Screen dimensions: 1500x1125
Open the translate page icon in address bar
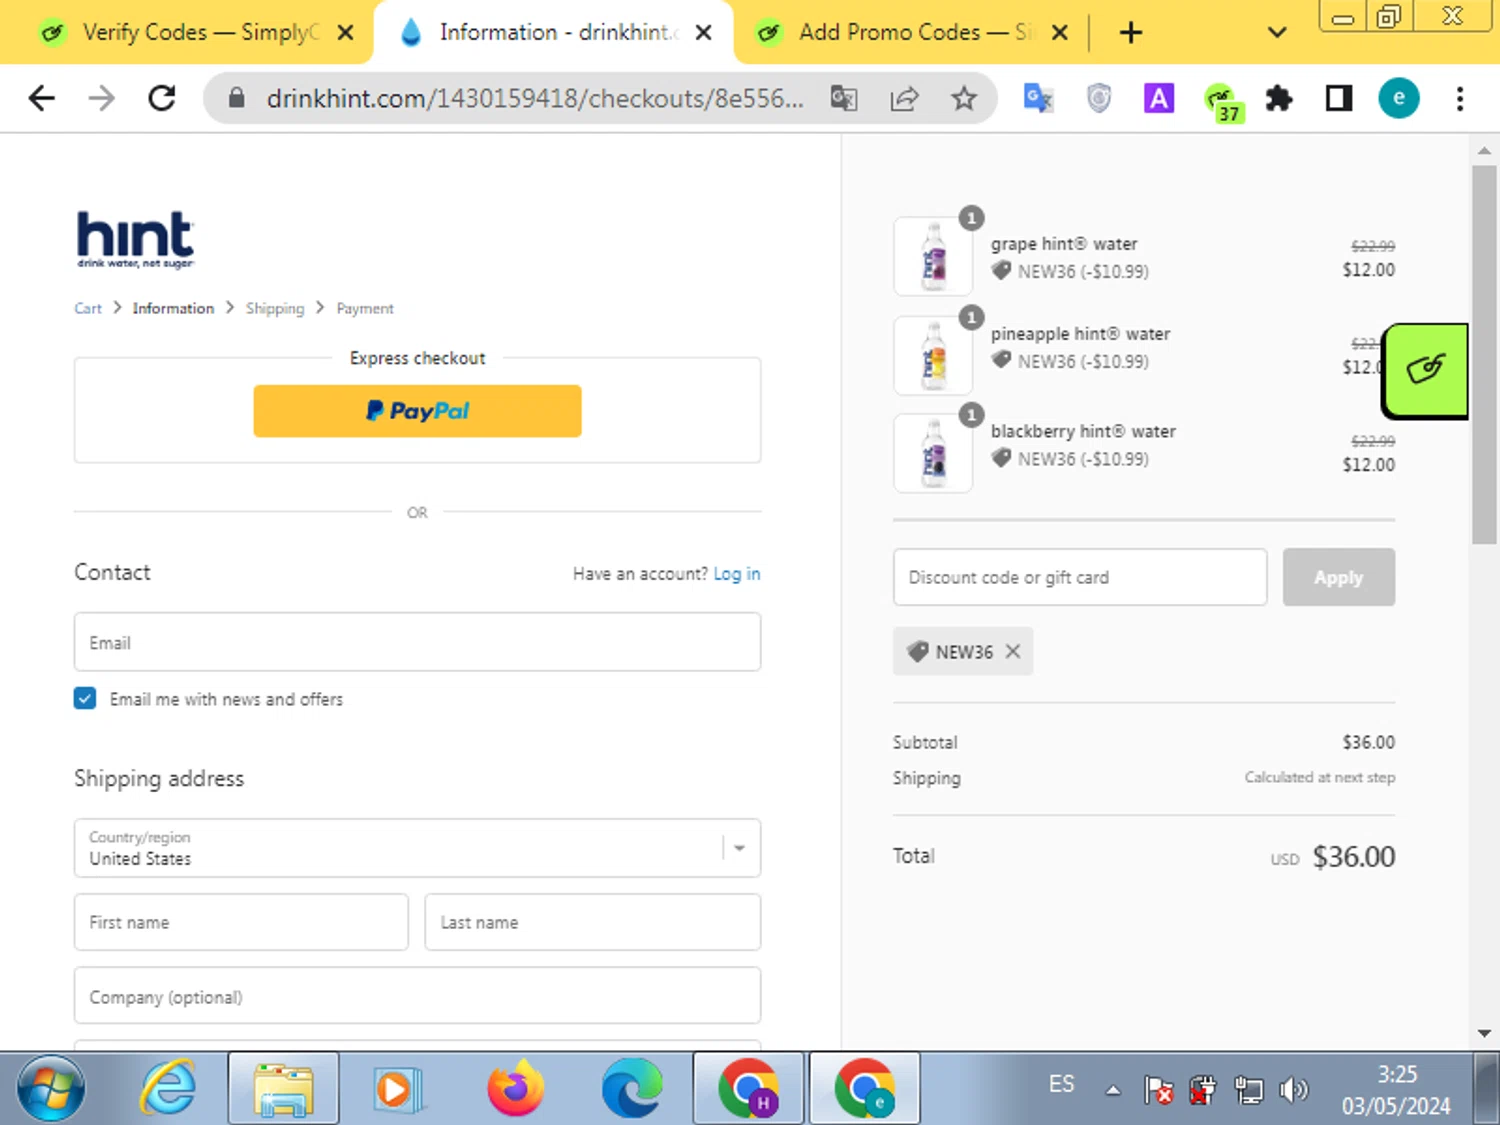(844, 98)
